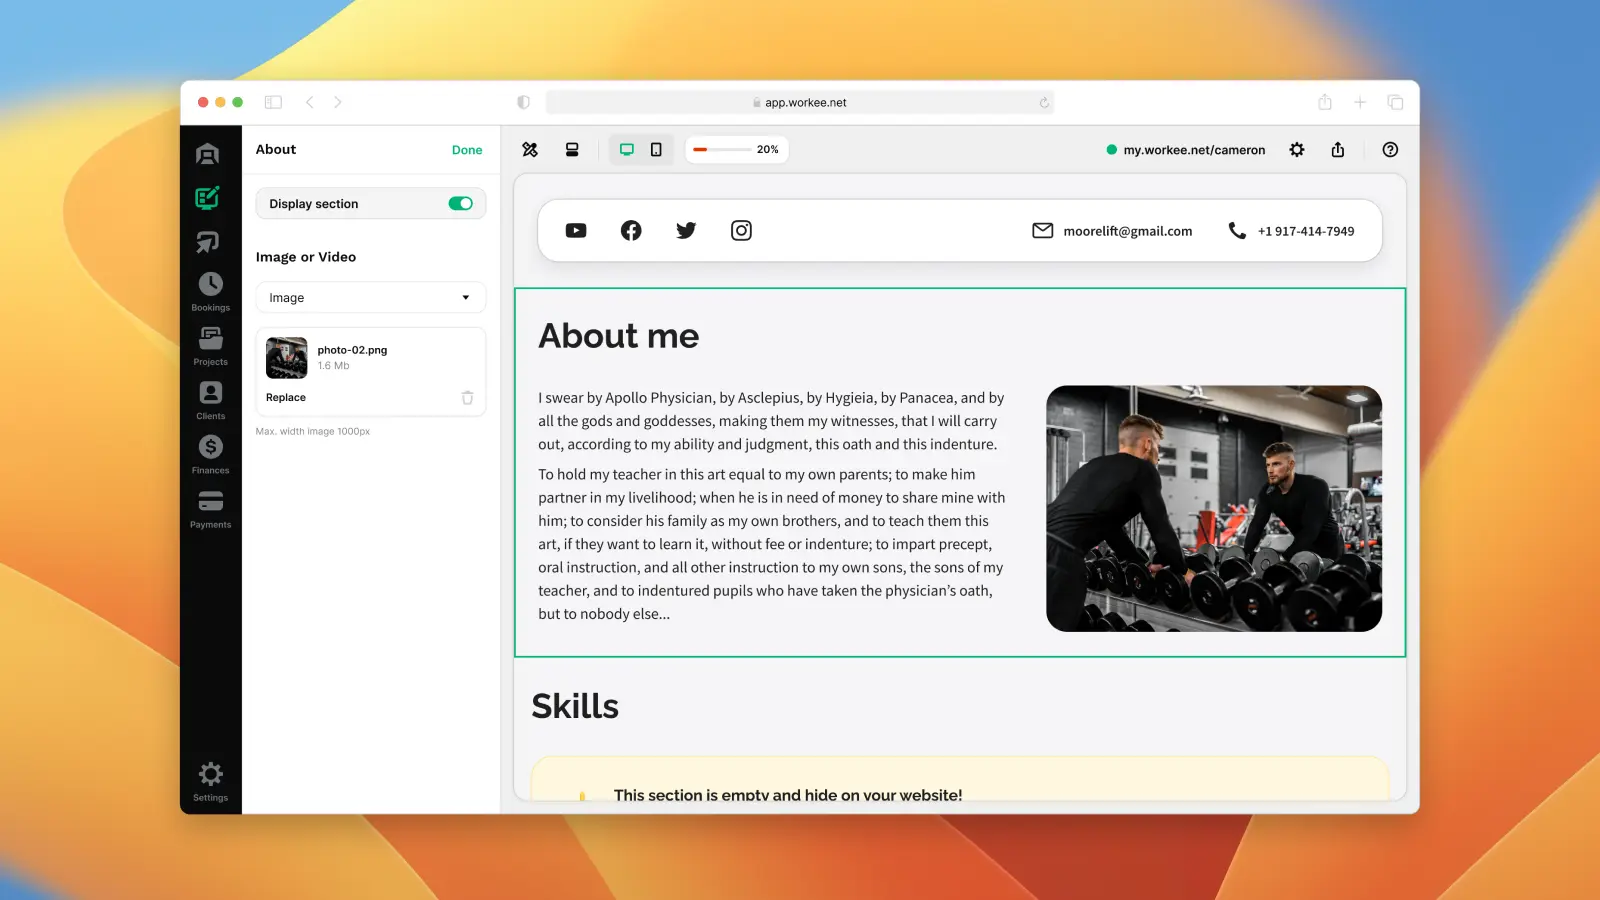Click the +1 917-414-7949 phone link
This screenshot has height=900, width=1600.
(x=1291, y=231)
